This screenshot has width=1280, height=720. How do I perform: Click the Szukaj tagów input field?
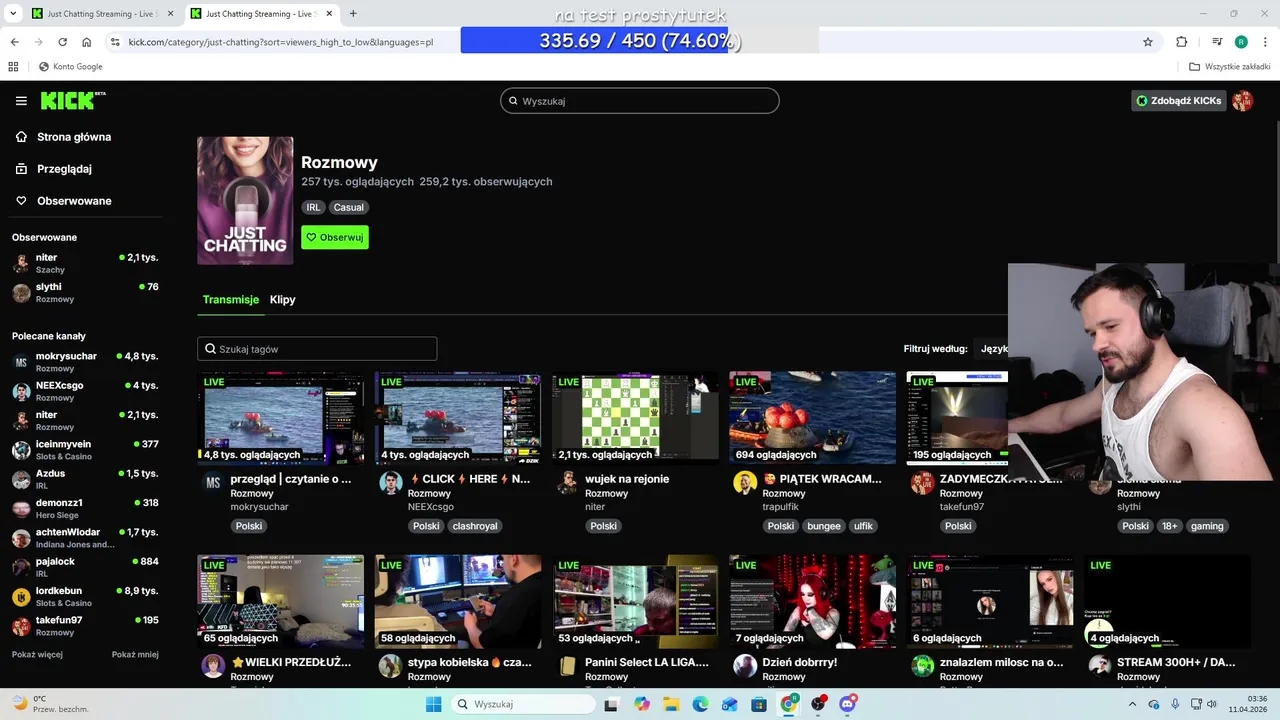coord(317,349)
